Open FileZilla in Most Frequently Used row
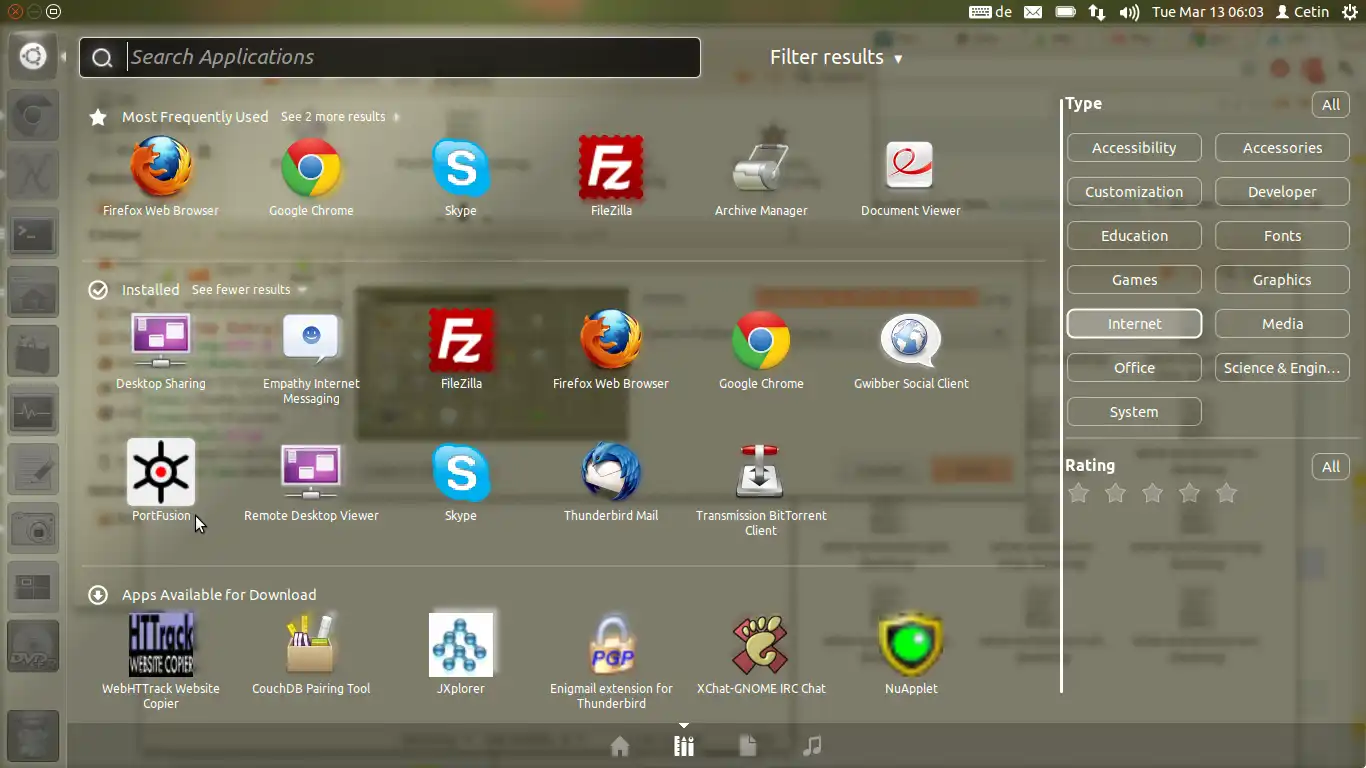 (x=611, y=176)
